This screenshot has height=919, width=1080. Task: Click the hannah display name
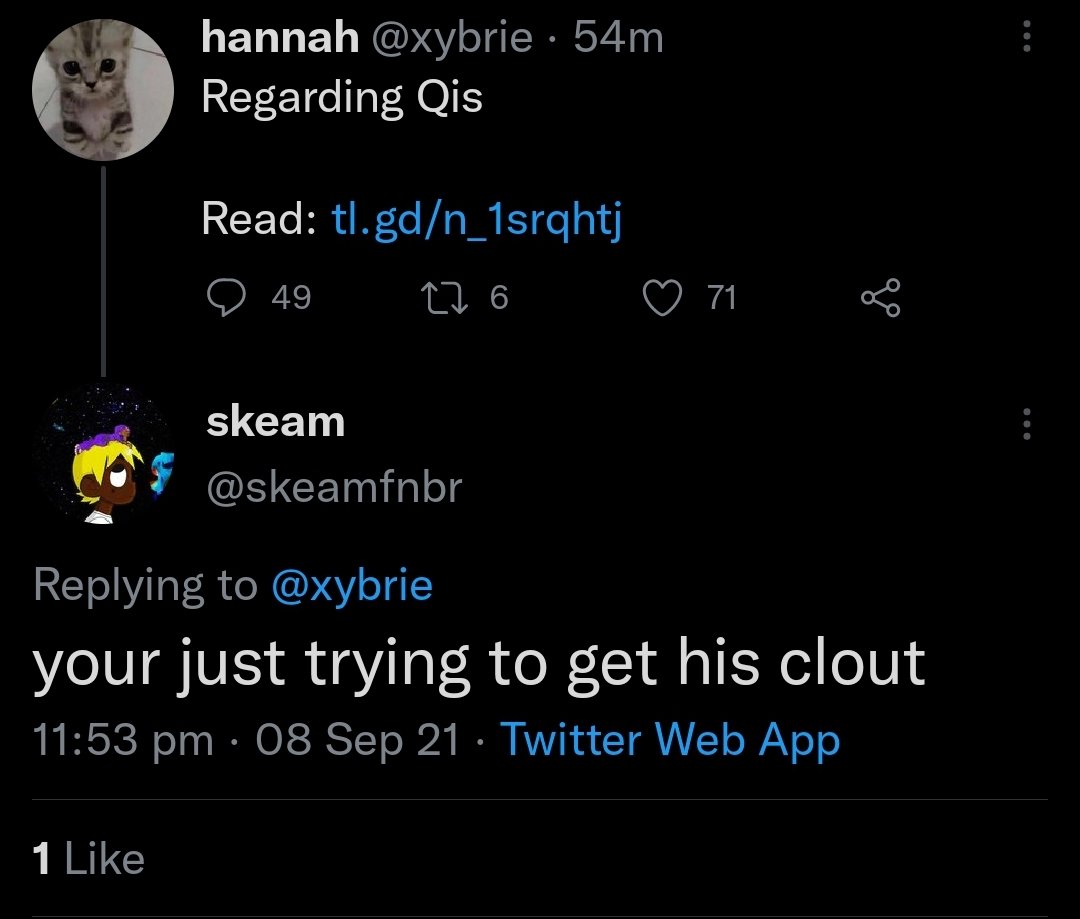click(x=279, y=39)
